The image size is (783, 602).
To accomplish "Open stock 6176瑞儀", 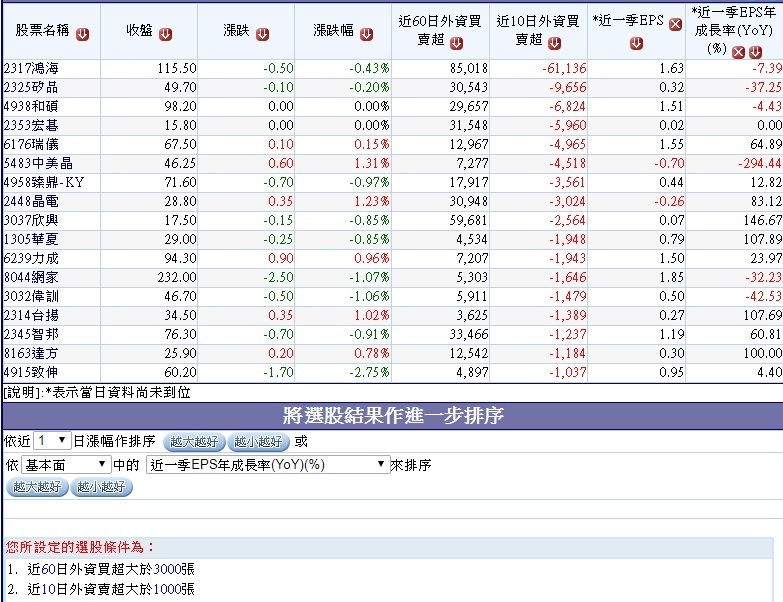I will pos(31,144).
